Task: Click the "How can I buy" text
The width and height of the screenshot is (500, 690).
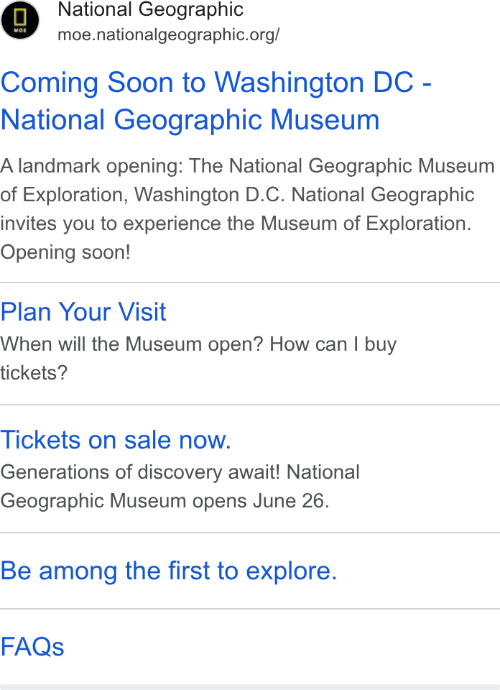Action: 333,344
